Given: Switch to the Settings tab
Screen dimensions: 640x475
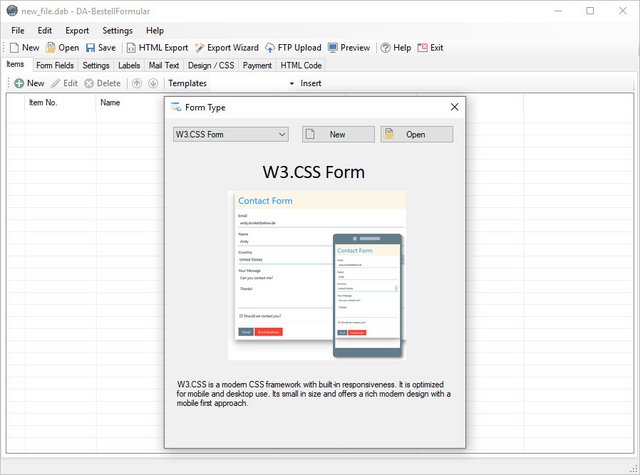Looking at the screenshot, I should [x=96, y=65].
